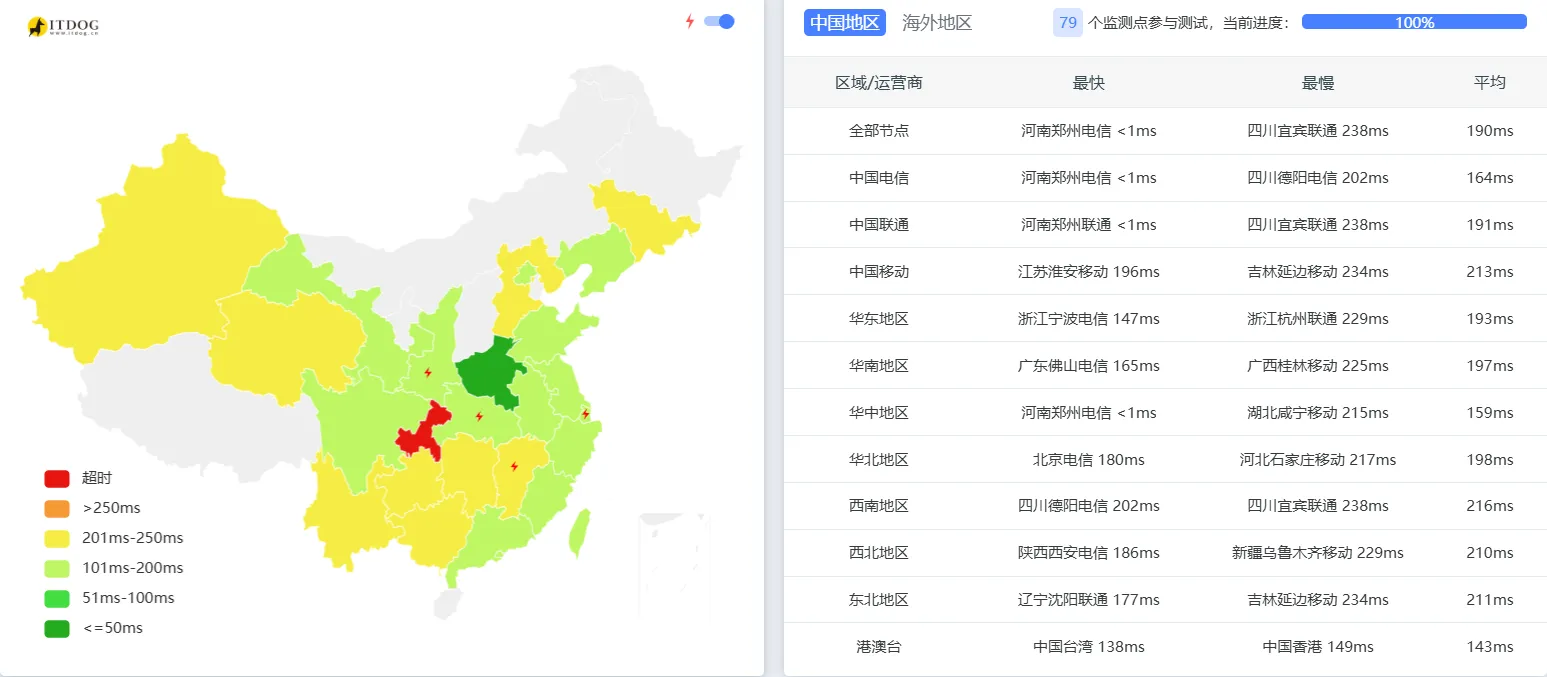This screenshot has height=677, width=1547.
Task: Select the 中国移动 row label
Action: 879,272
